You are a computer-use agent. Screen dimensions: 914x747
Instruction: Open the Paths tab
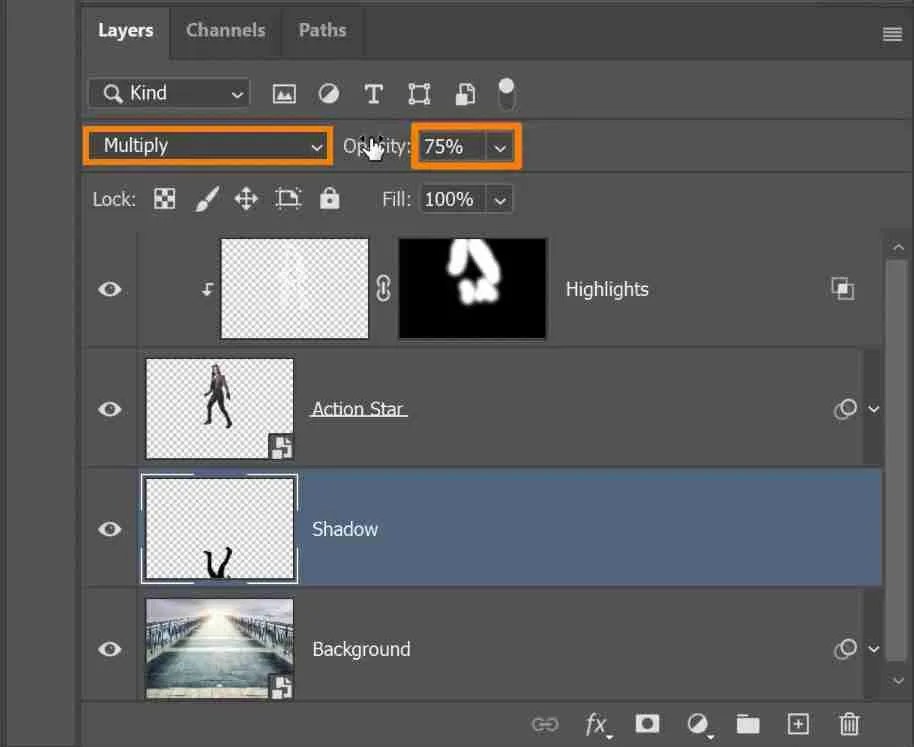[322, 31]
